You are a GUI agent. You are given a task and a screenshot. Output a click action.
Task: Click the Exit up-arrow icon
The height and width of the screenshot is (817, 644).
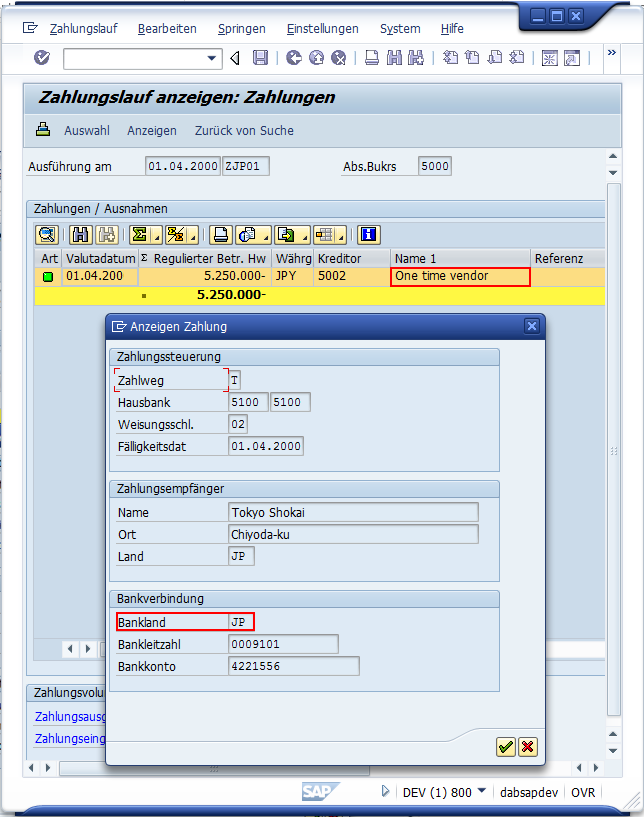316,57
